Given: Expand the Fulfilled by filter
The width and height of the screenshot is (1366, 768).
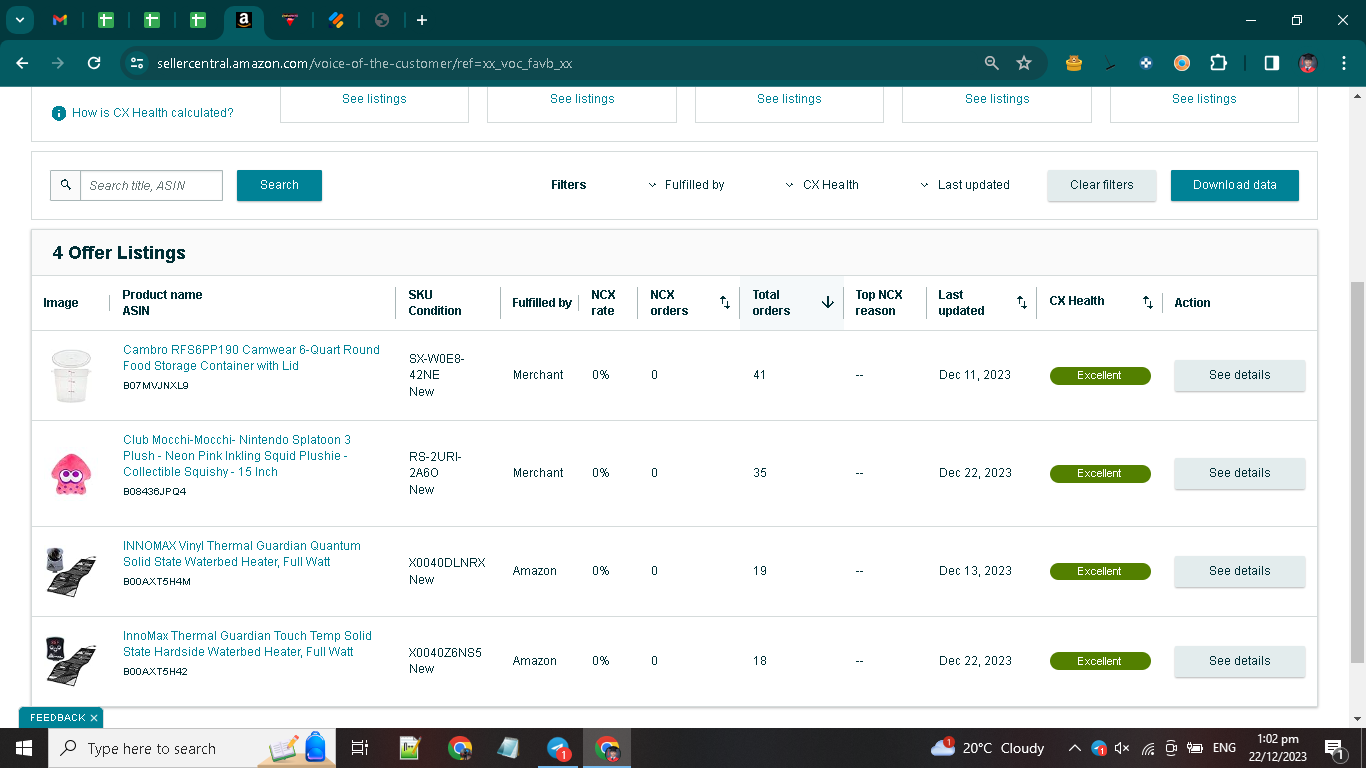Looking at the screenshot, I should click(x=686, y=185).
